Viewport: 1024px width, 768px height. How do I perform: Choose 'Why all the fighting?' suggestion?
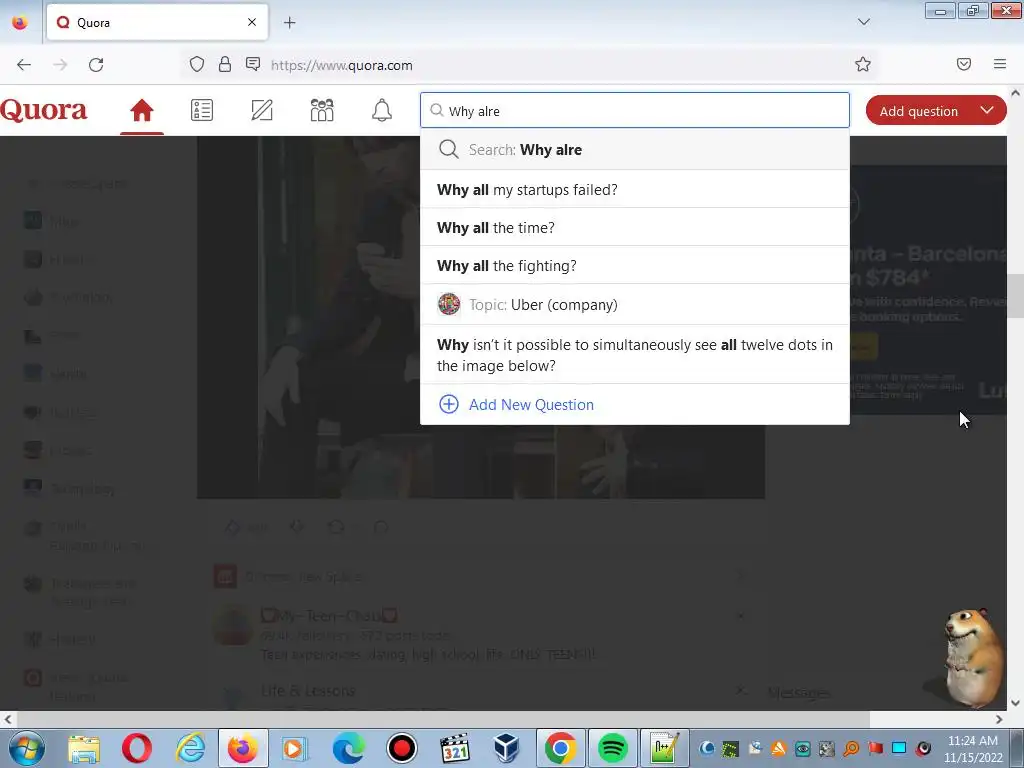click(x=635, y=265)
